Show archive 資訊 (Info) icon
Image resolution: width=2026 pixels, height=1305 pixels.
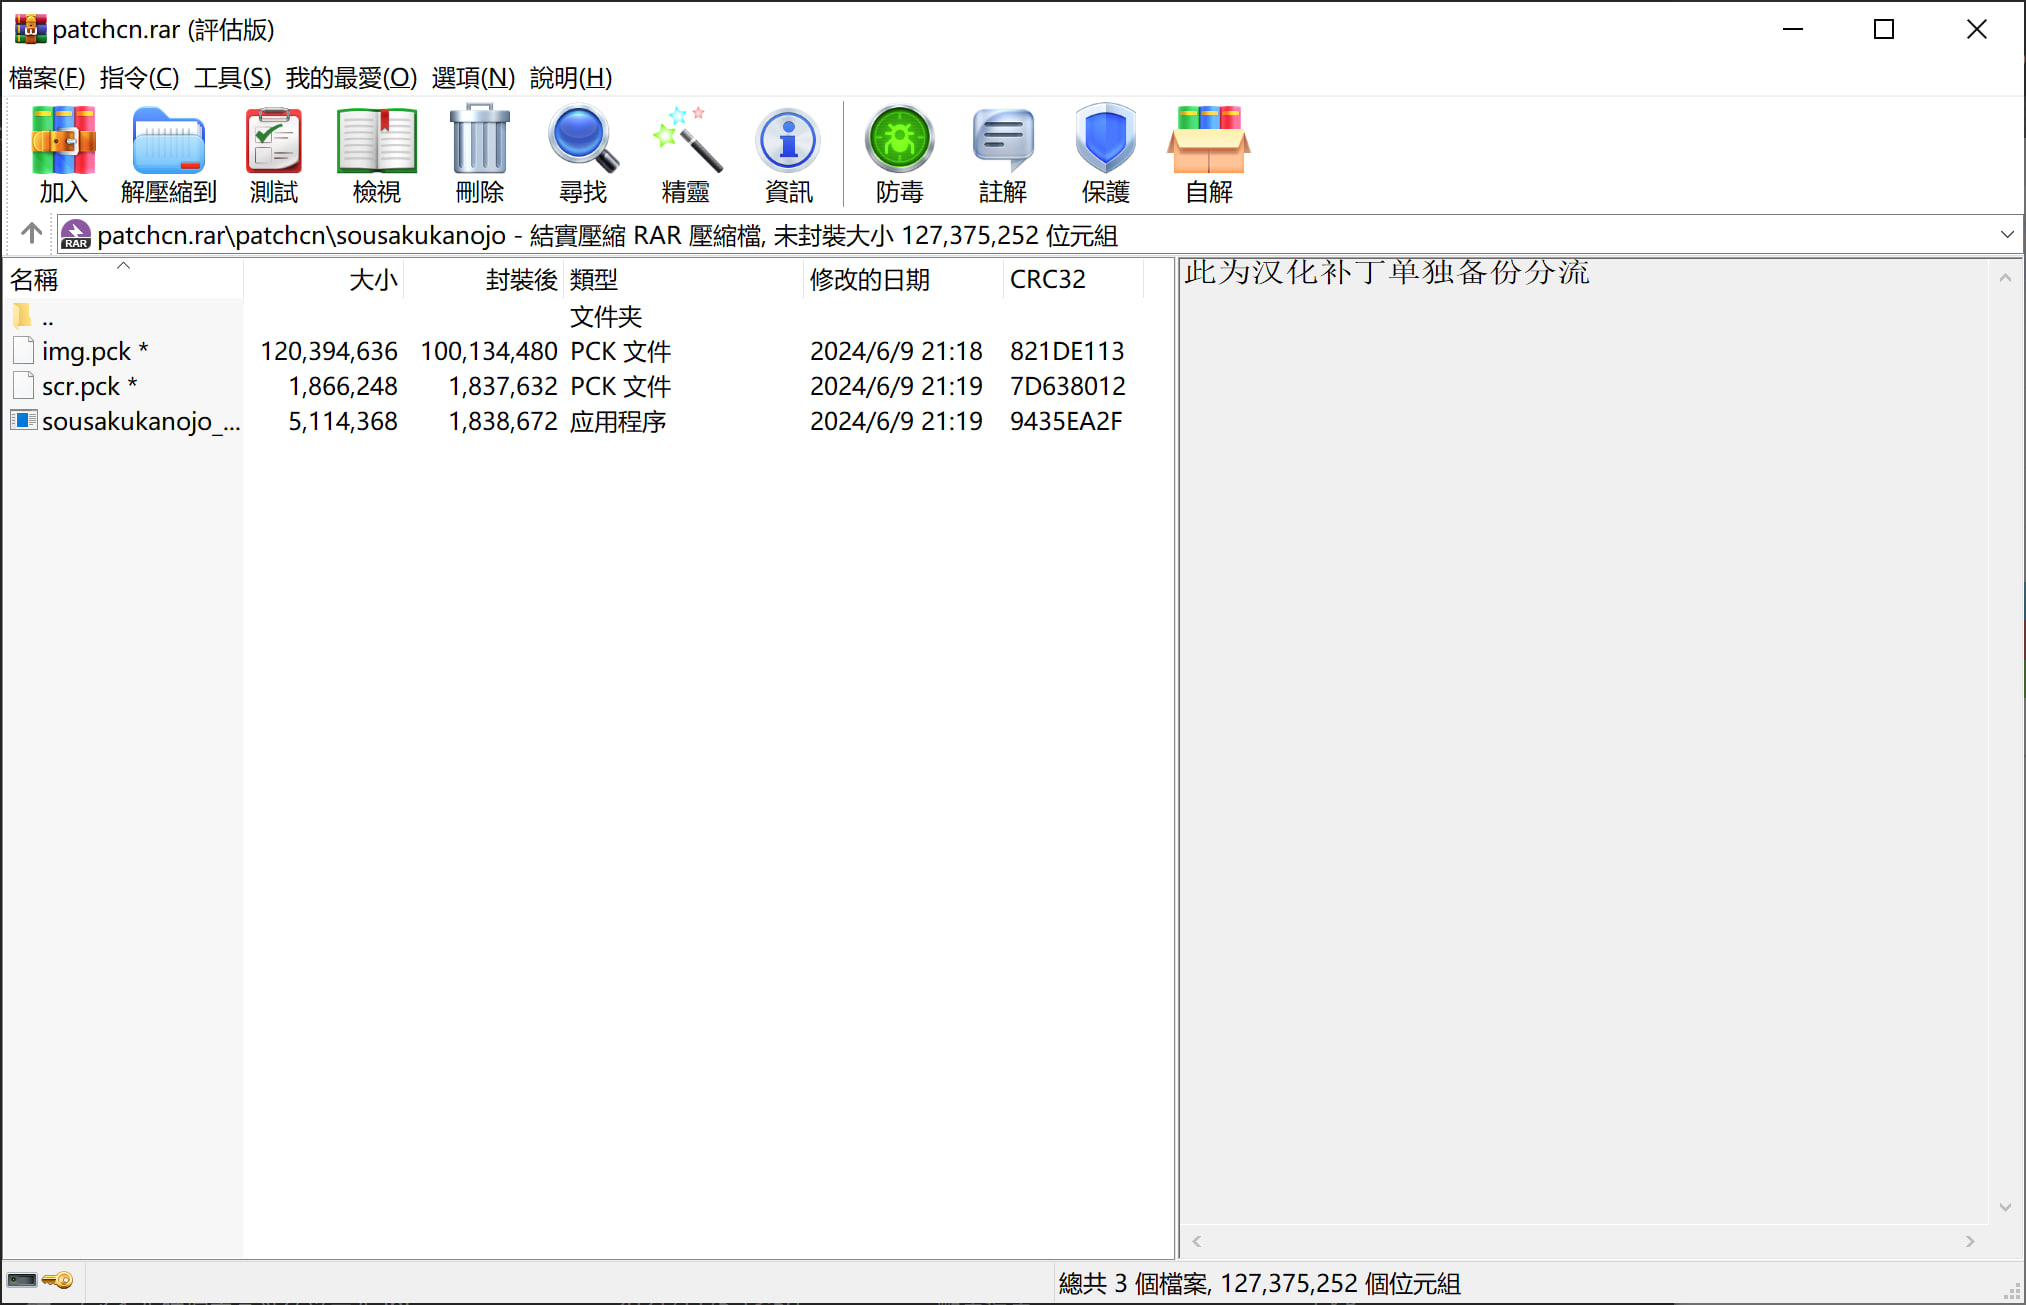(788, 152)
